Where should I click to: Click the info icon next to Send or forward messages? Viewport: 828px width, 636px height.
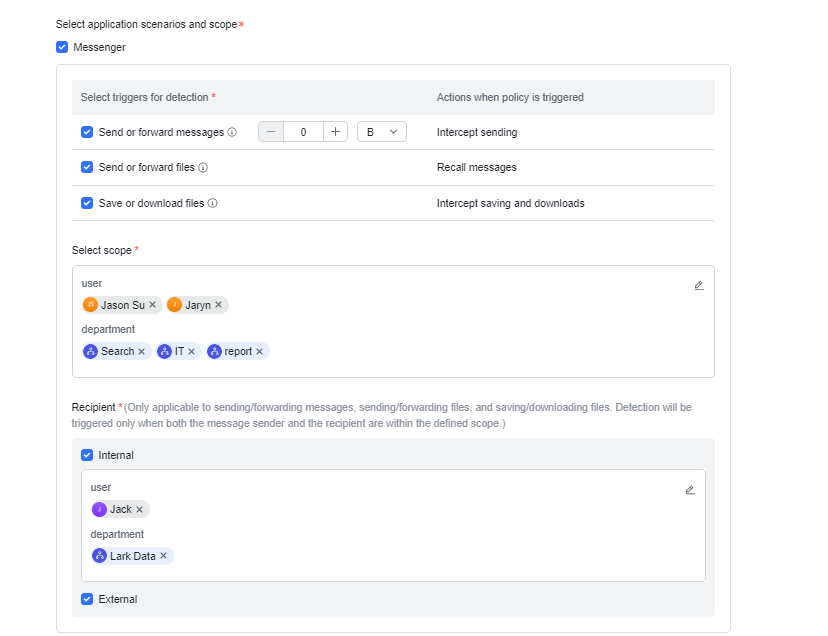[x=231, y=133]
